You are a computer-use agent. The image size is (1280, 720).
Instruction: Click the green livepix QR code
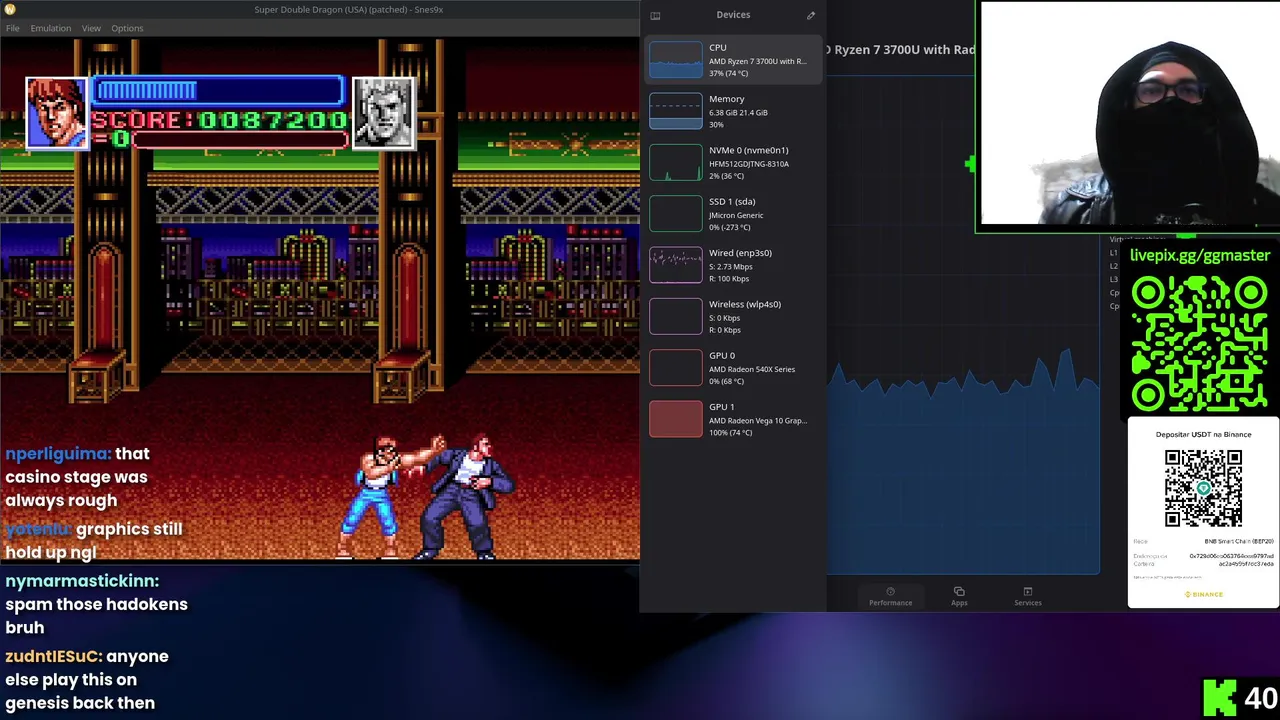click(1199, 344)
